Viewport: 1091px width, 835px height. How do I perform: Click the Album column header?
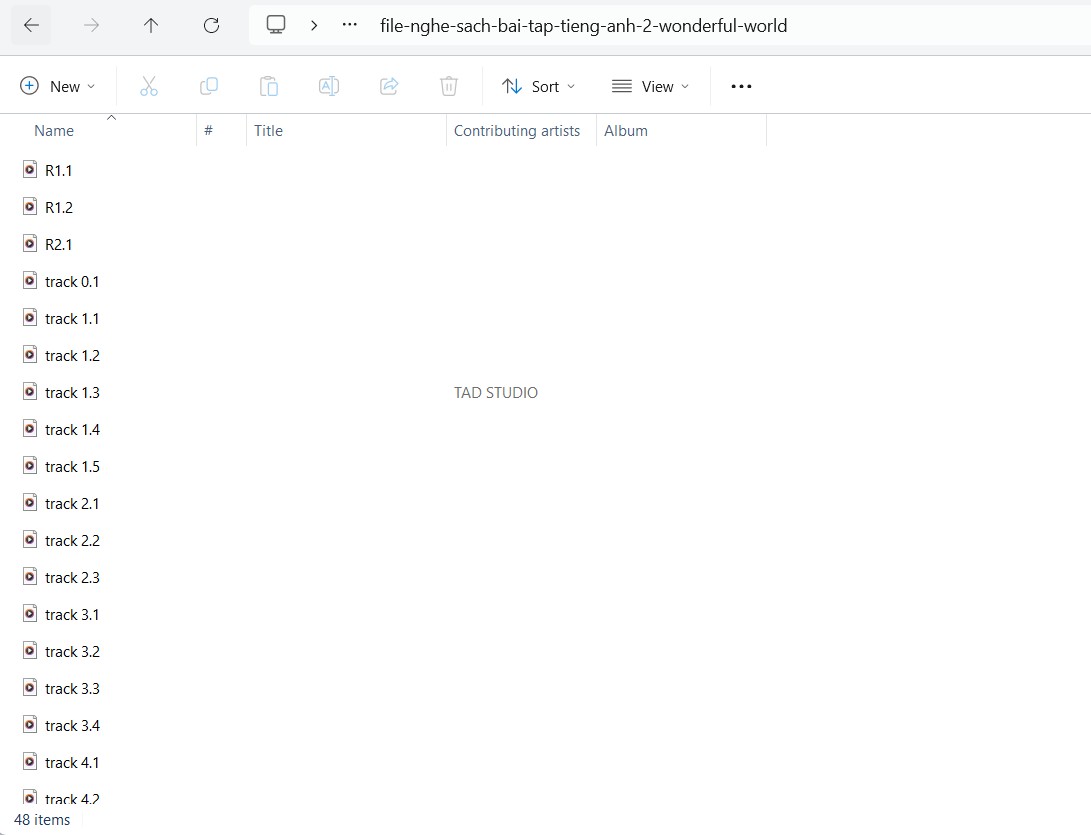pyautogui.click(x=626, y=131)
